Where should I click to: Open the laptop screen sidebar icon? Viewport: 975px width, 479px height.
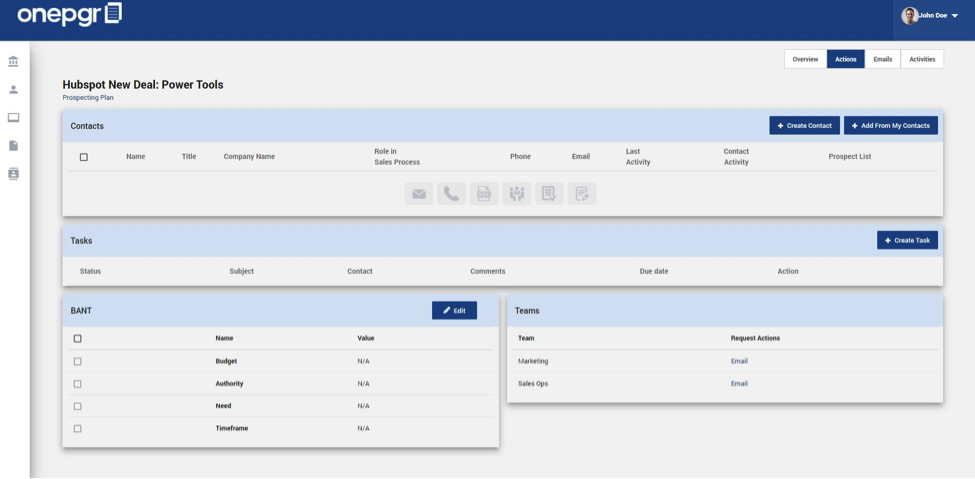pos(13,118)
